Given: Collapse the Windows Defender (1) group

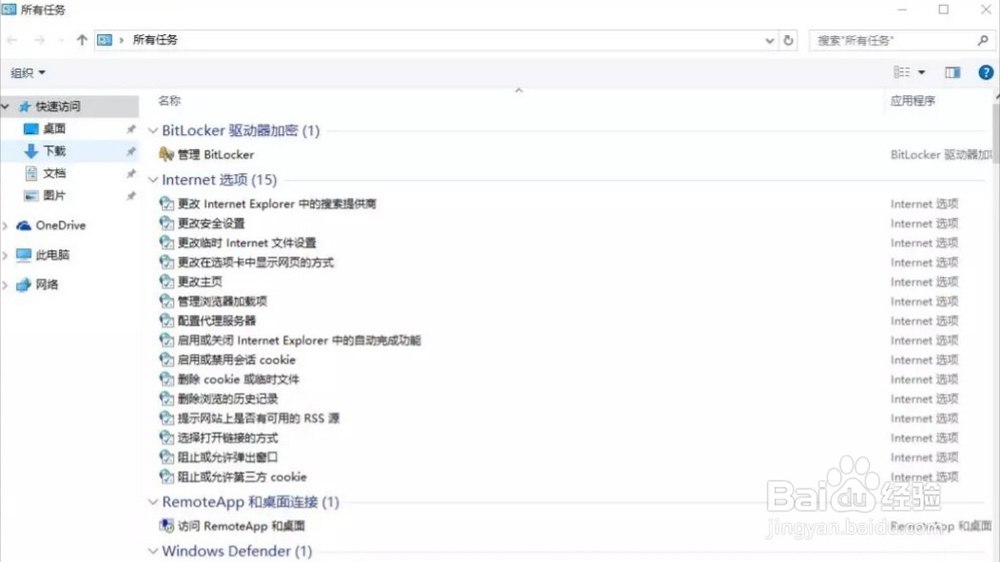Looking at the screenshot, I should (x=153, y=551).
